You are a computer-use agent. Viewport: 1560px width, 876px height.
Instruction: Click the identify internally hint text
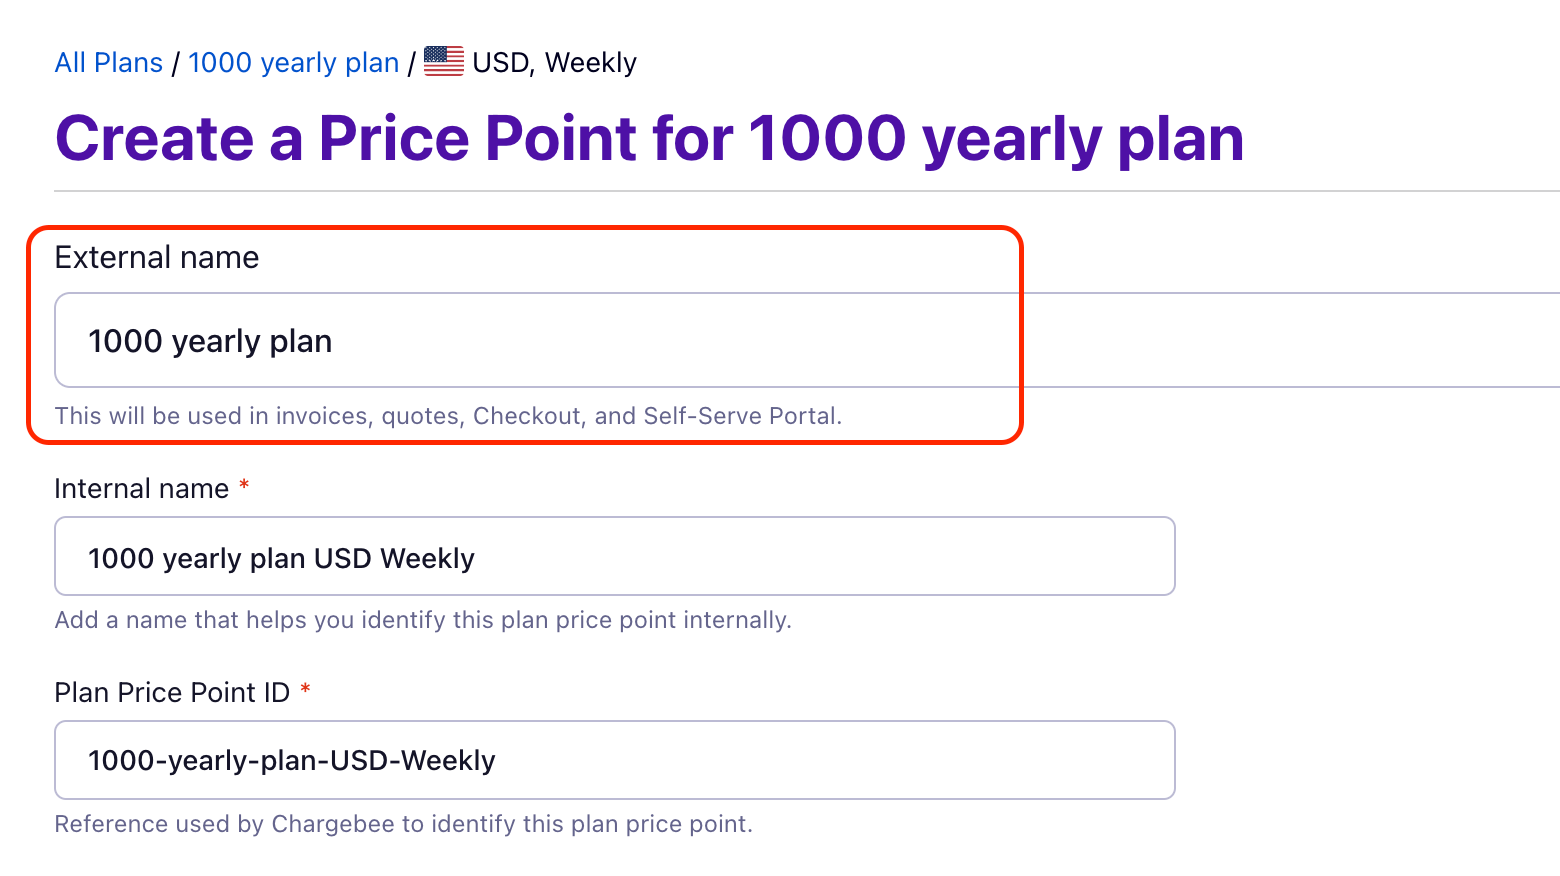(x=423, y=620)
